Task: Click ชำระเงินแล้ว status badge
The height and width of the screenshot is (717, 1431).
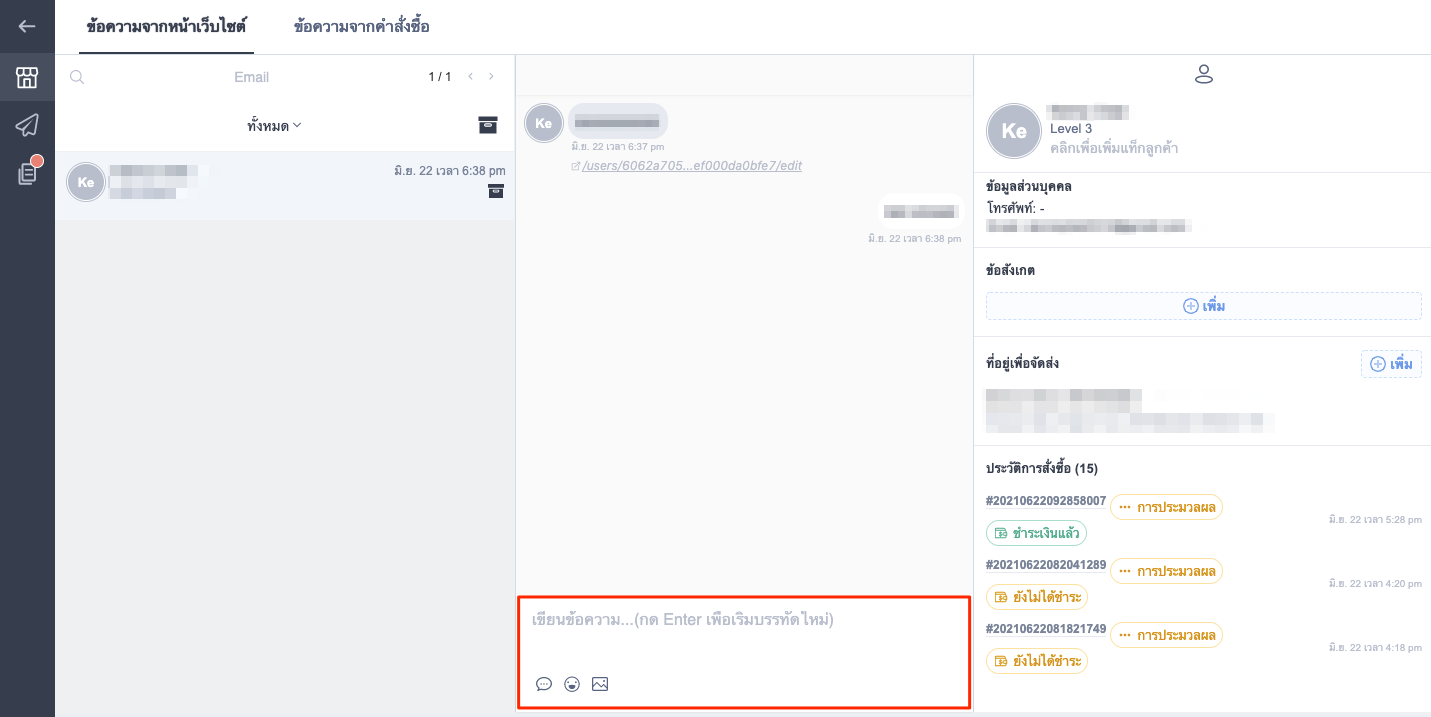Action: click(x=1036, y=533)
